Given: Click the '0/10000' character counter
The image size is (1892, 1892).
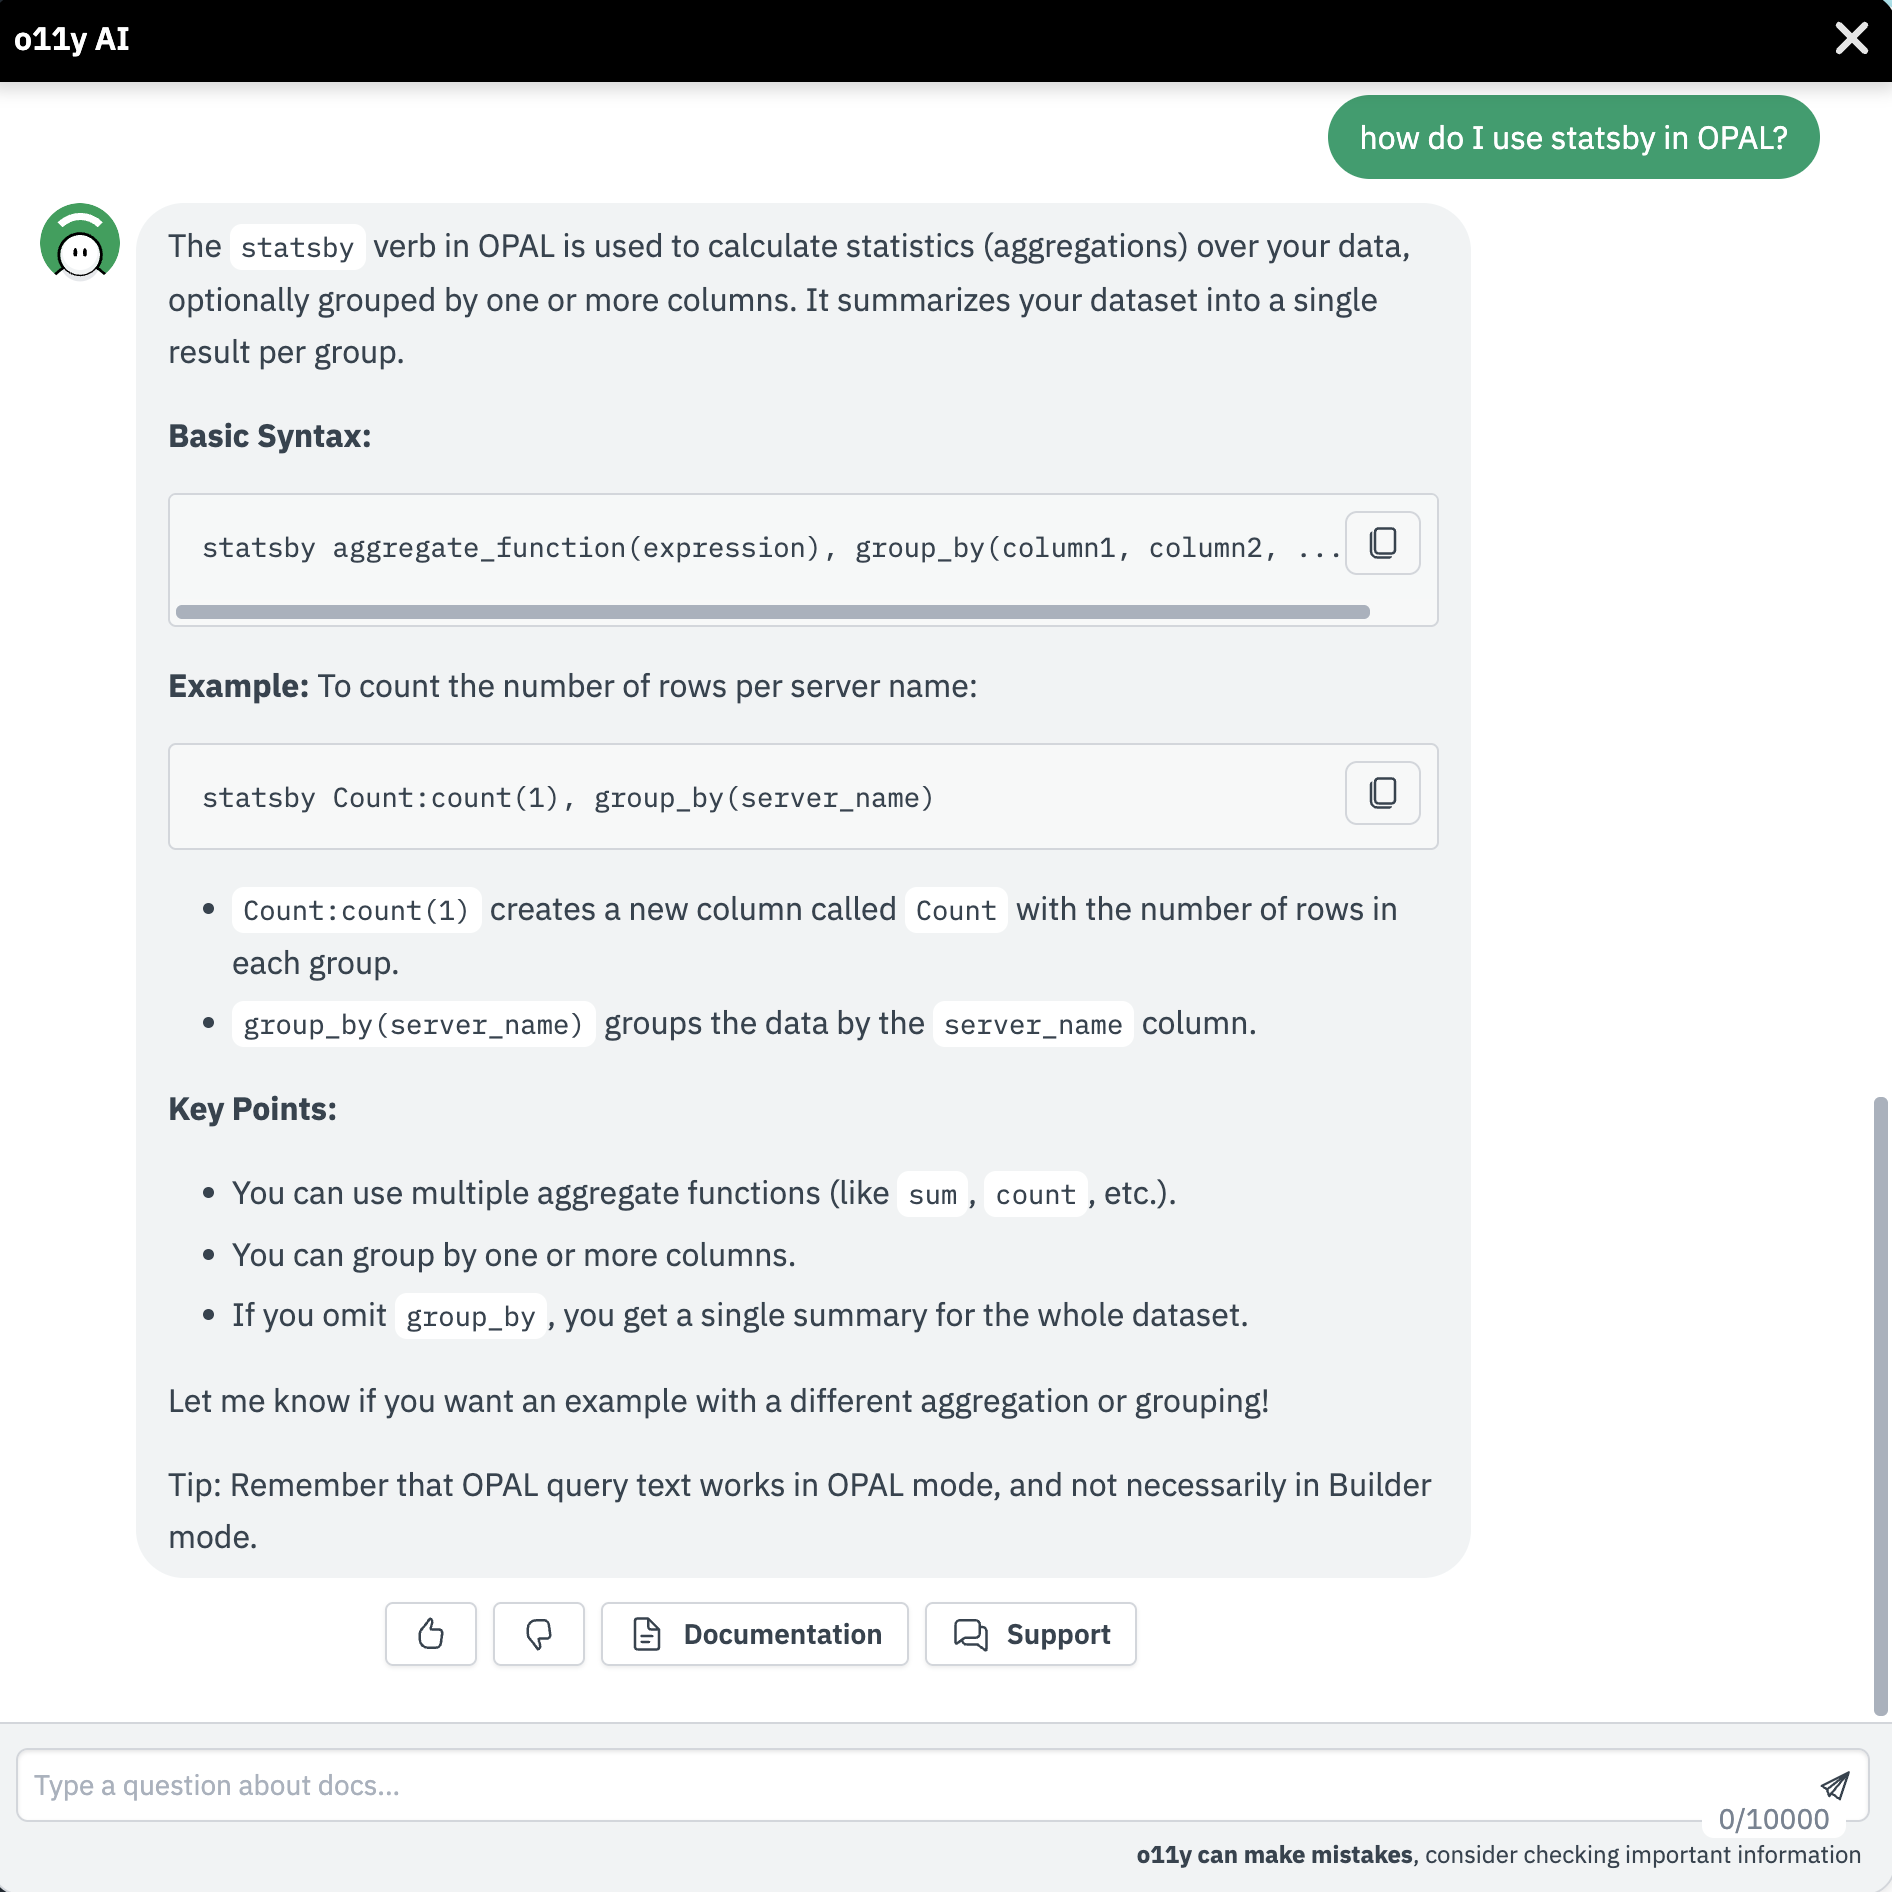Looking at the screenshot, I should [1773, 1819].
